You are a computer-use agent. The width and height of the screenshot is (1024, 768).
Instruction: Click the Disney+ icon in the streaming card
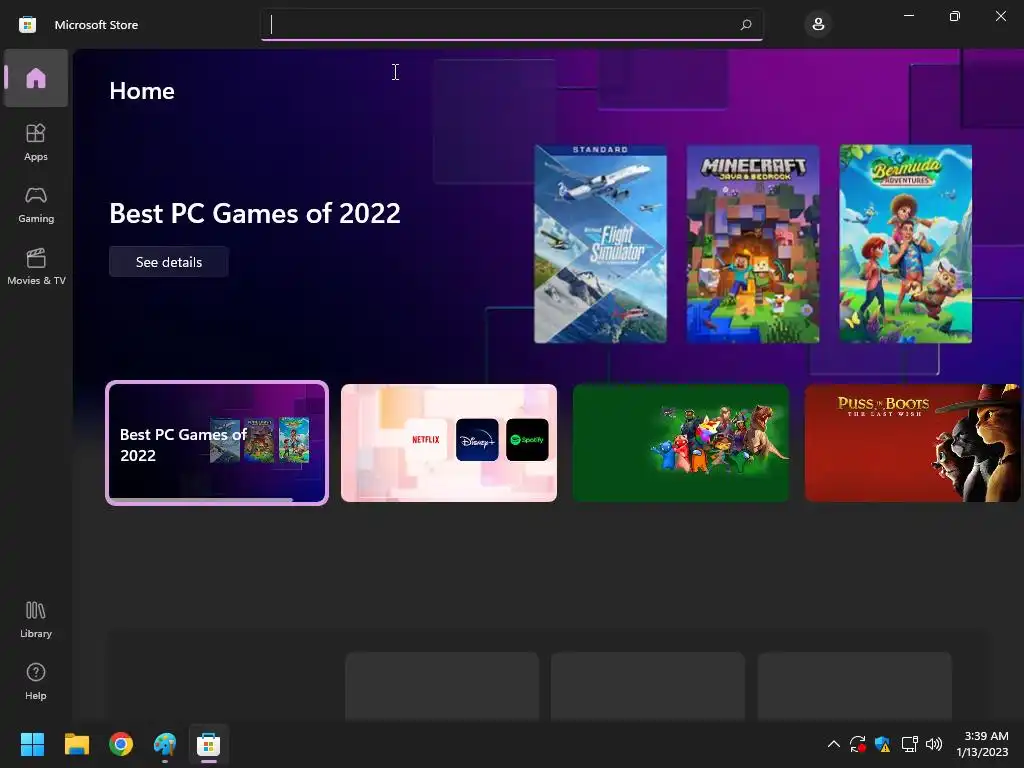point(477,440)
